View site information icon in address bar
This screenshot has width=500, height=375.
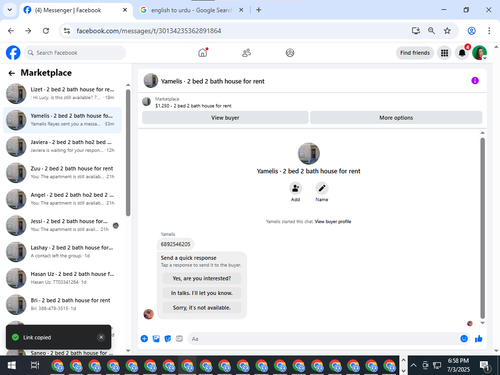pos(67,31)
